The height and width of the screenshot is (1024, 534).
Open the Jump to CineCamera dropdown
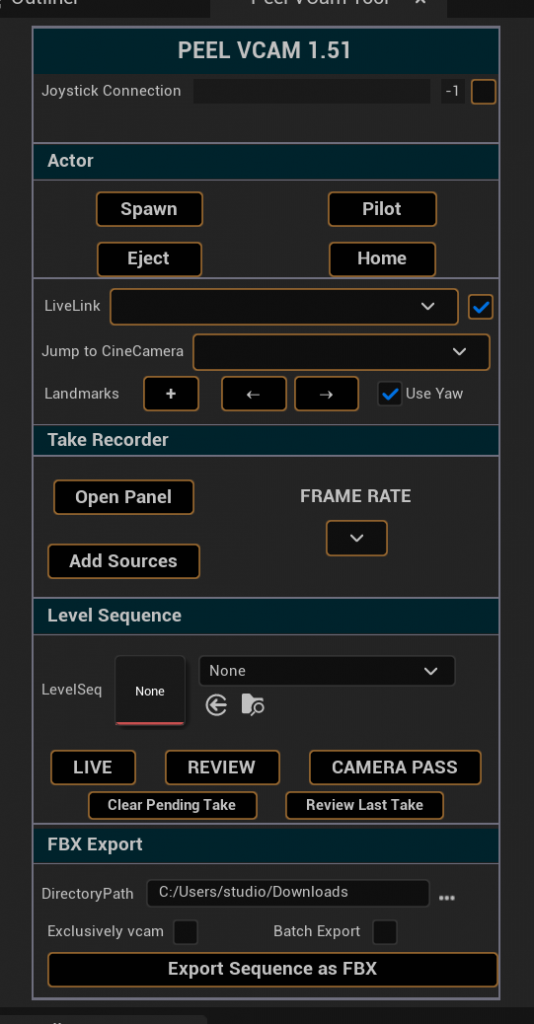(x=341, y=352)
